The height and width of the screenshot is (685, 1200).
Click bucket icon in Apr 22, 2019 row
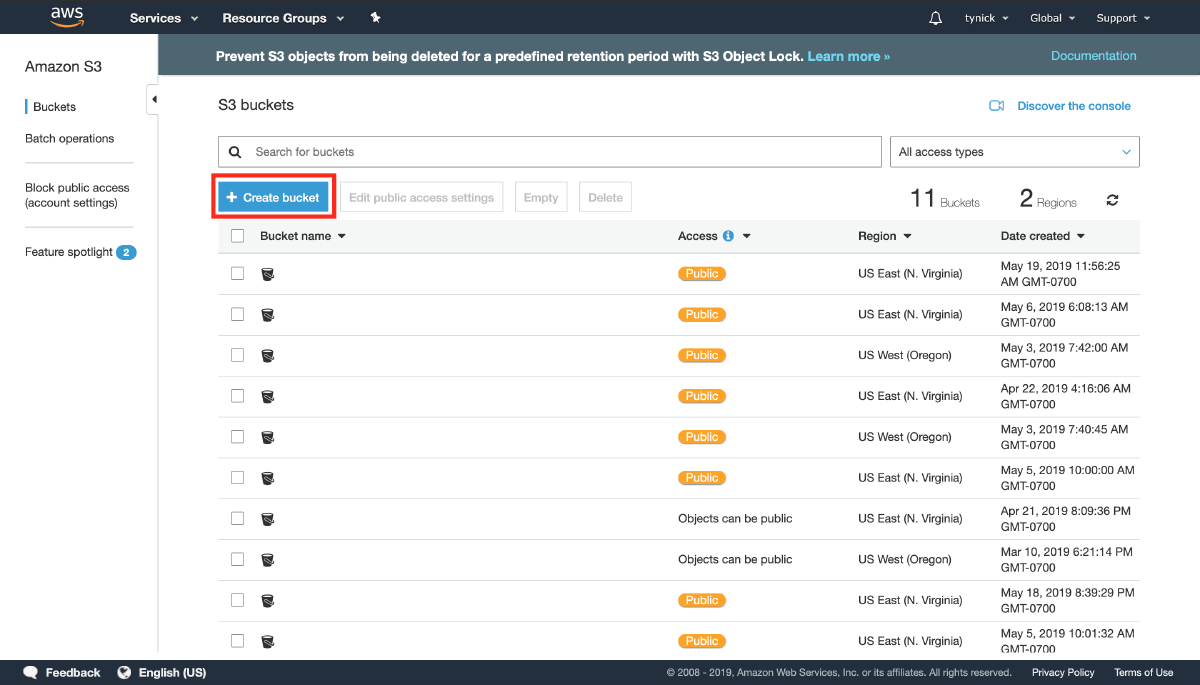pos(267,397)
